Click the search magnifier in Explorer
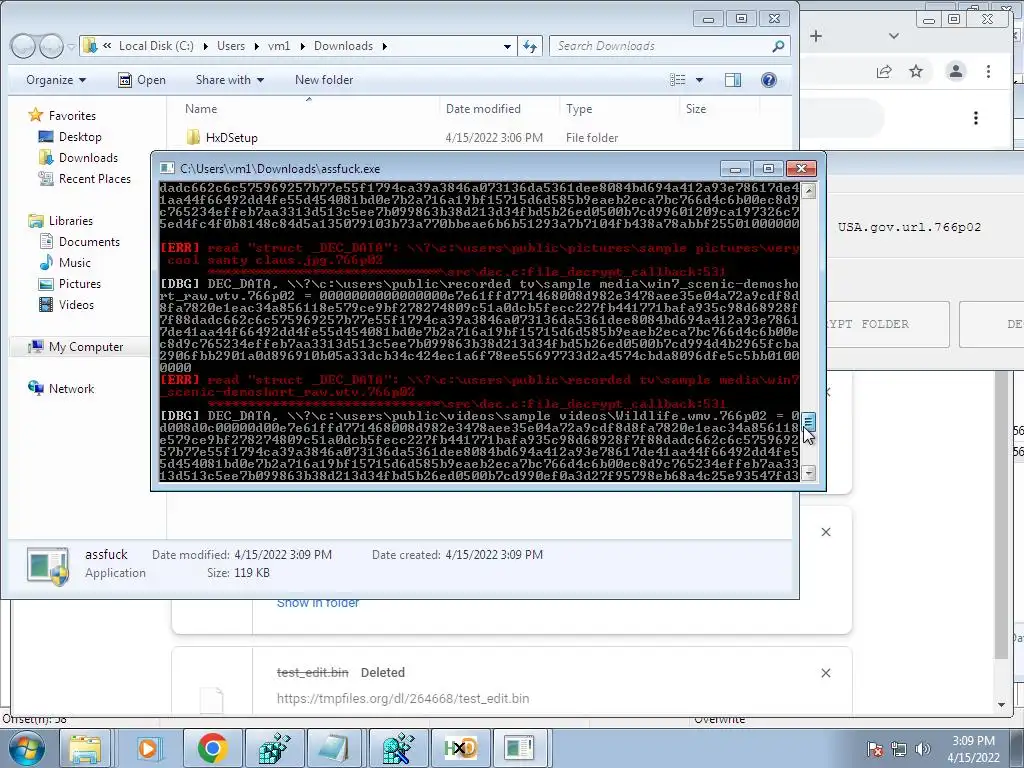This screenshot has height=768, width=1024. click(x=777, y=46)
